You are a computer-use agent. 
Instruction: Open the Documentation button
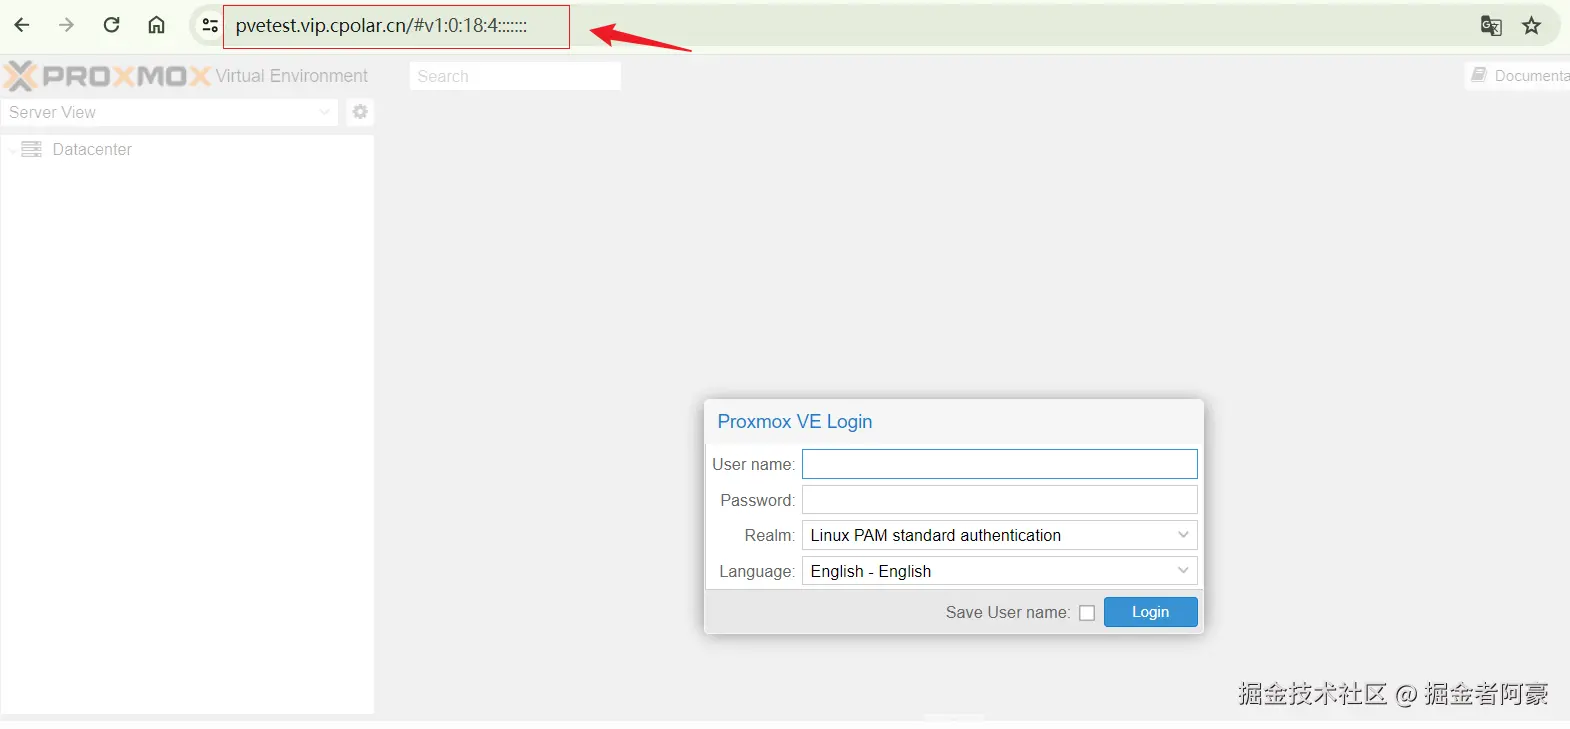1519,75
